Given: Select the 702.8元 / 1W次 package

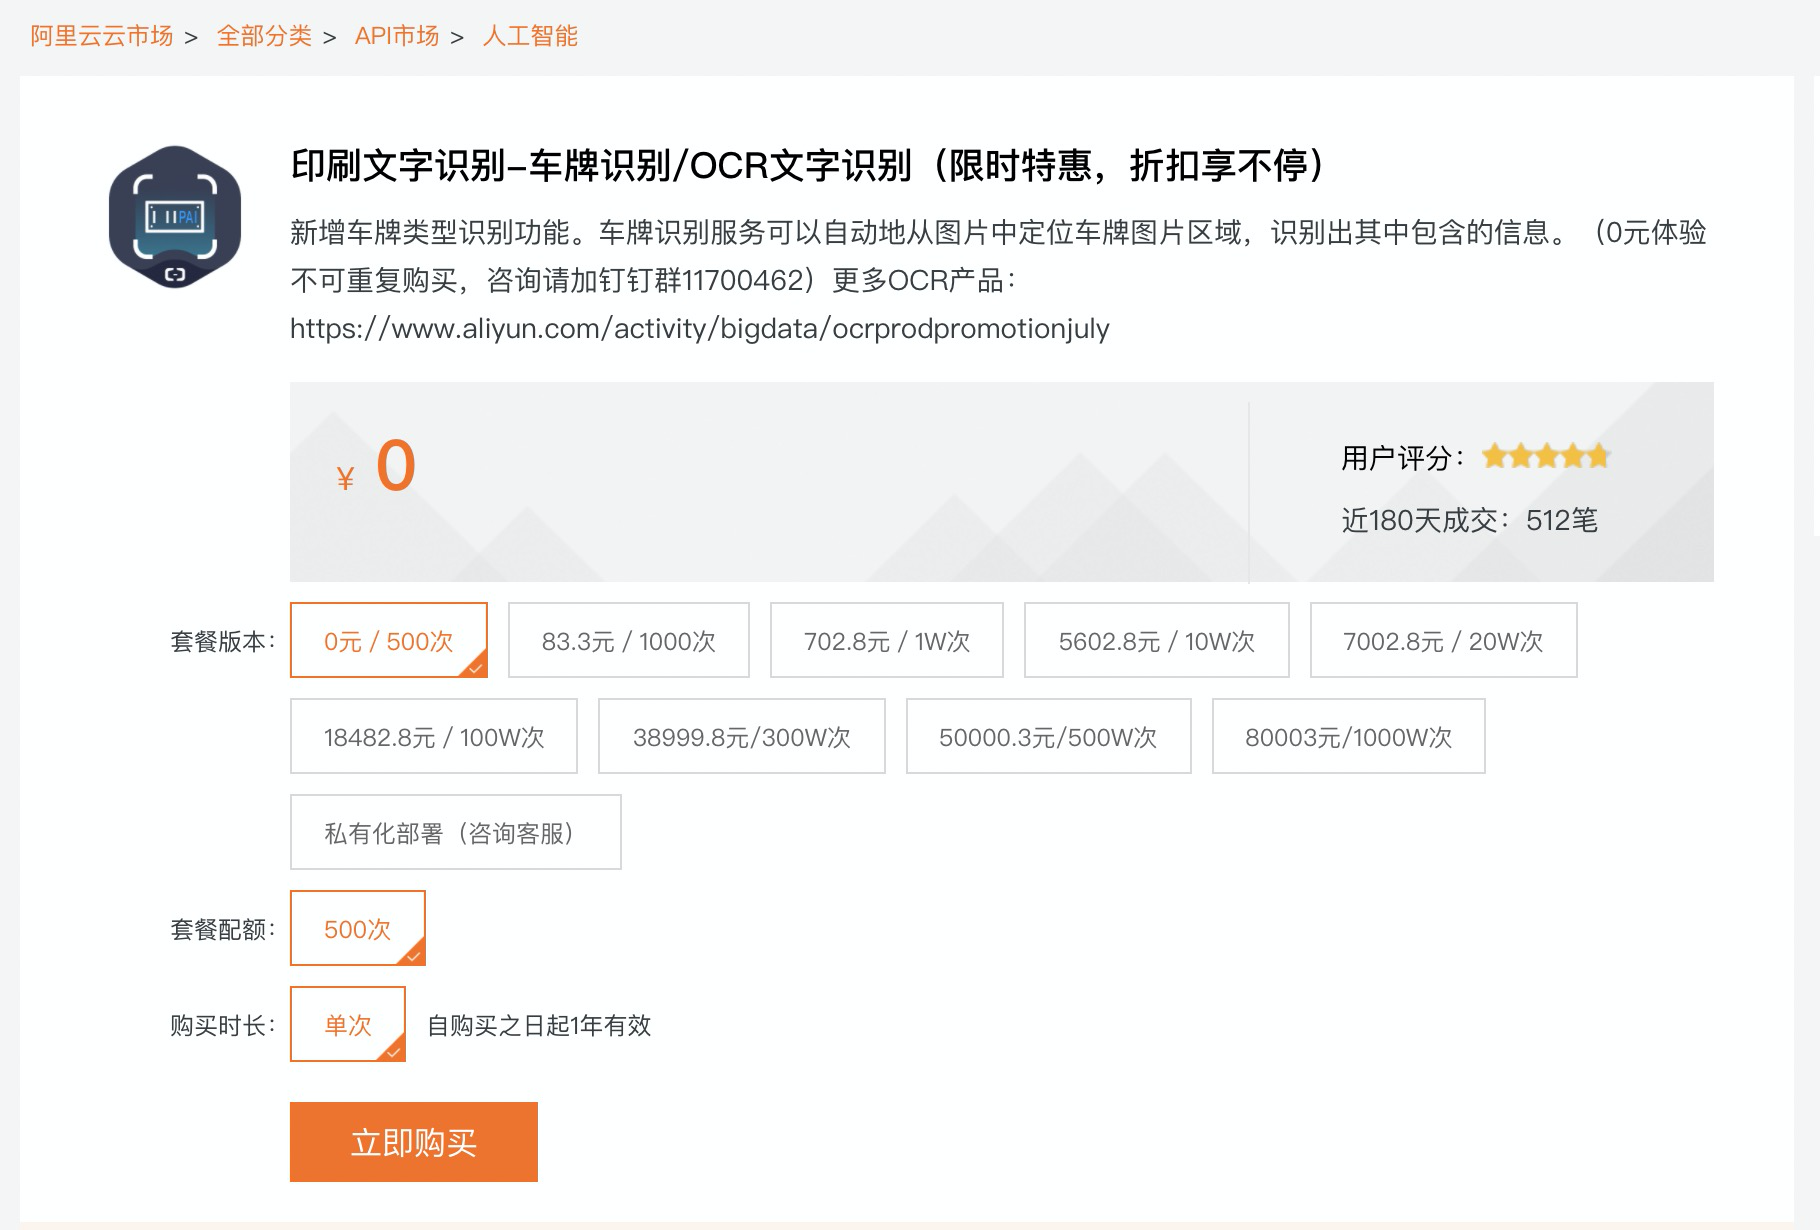Looking at the screenshot, I should 887,640.
